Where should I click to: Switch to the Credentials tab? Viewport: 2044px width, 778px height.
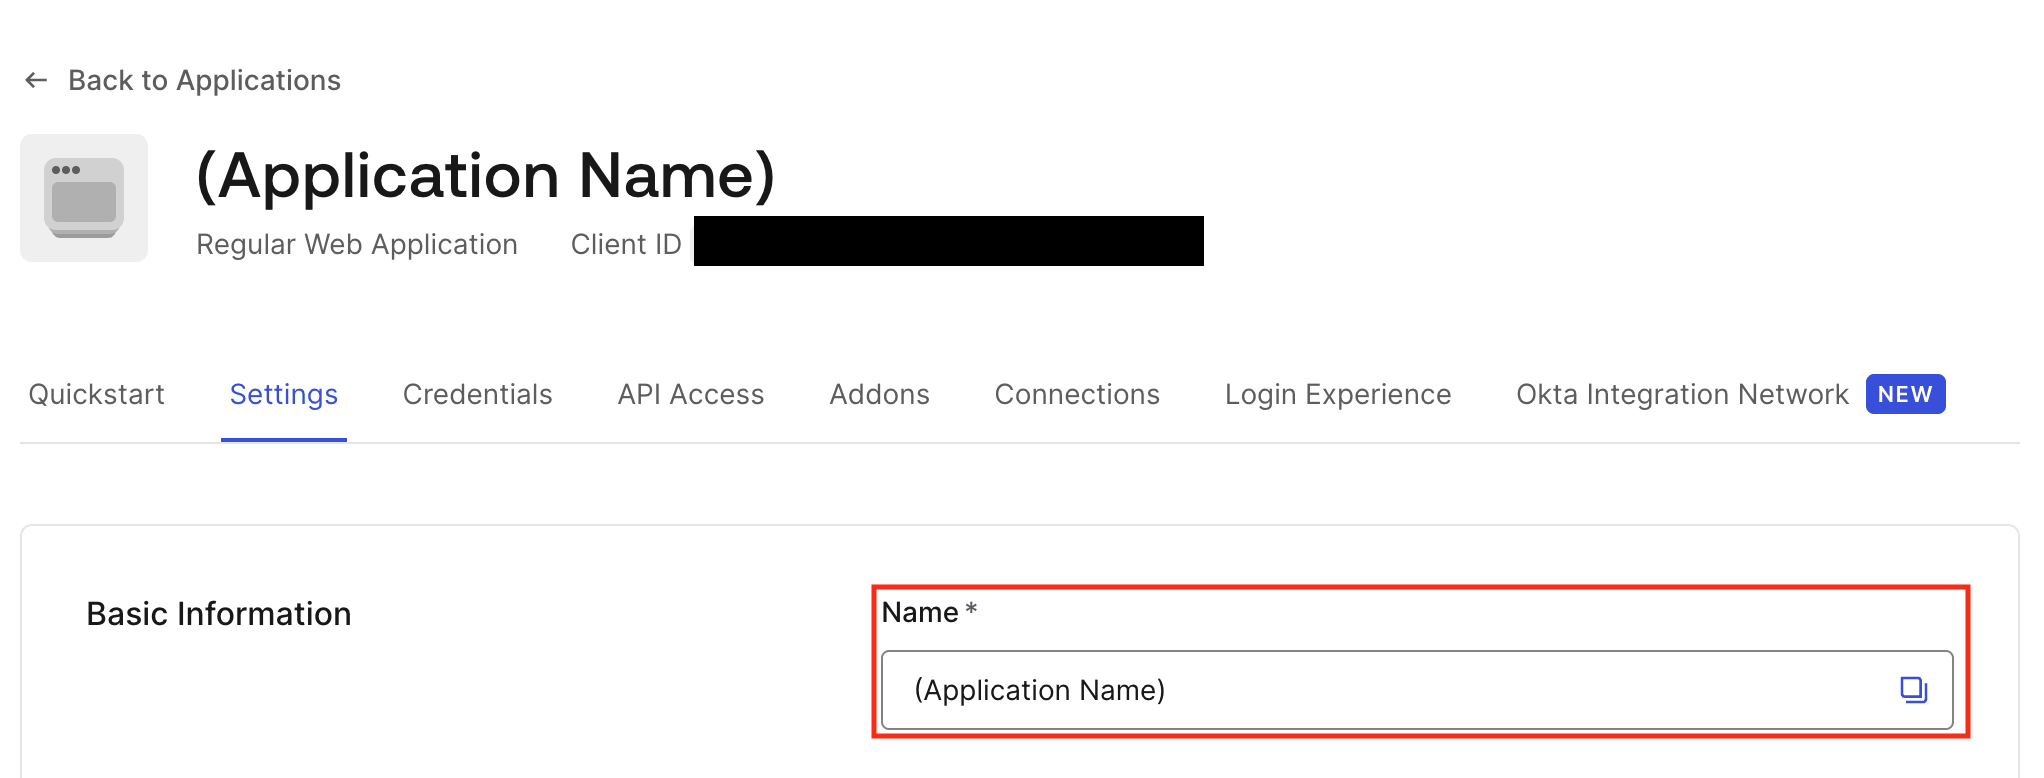[477, 394]
